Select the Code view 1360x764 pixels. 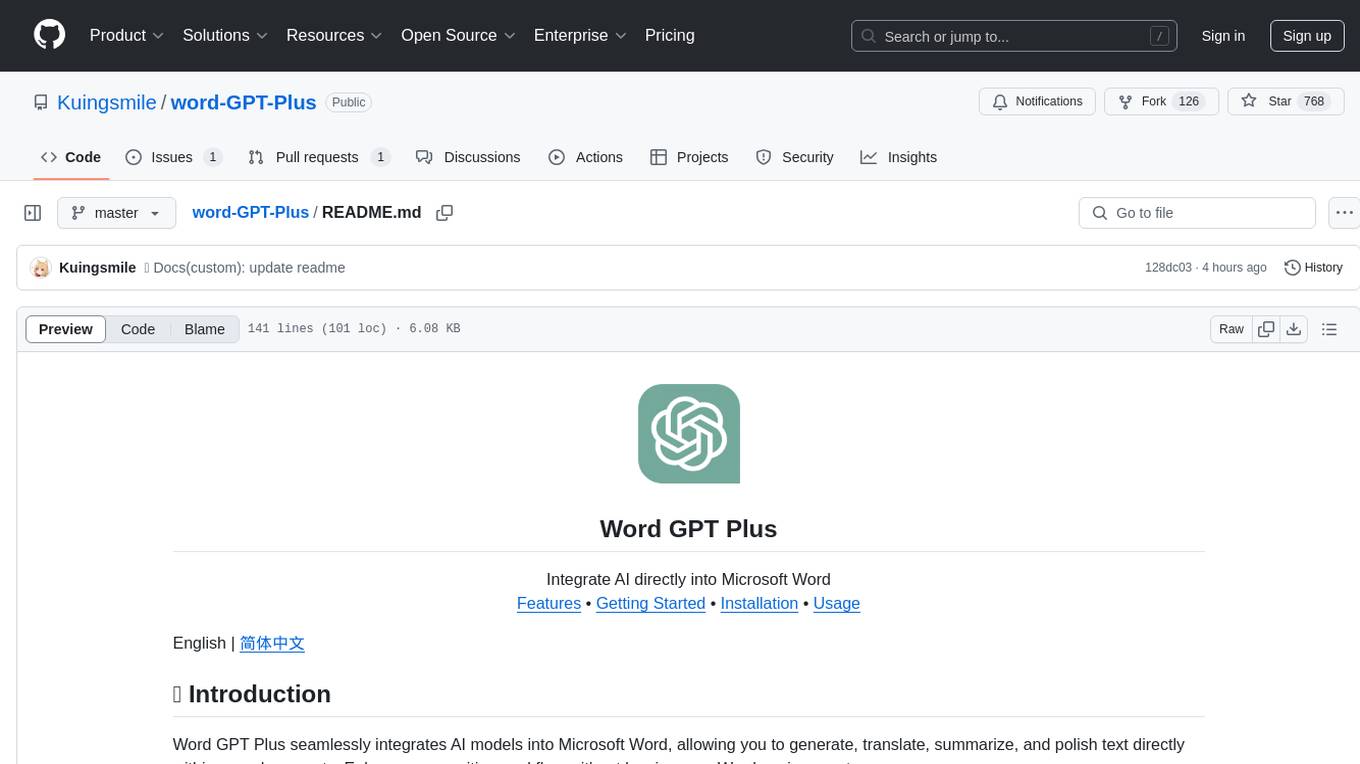tap(138, 329)
